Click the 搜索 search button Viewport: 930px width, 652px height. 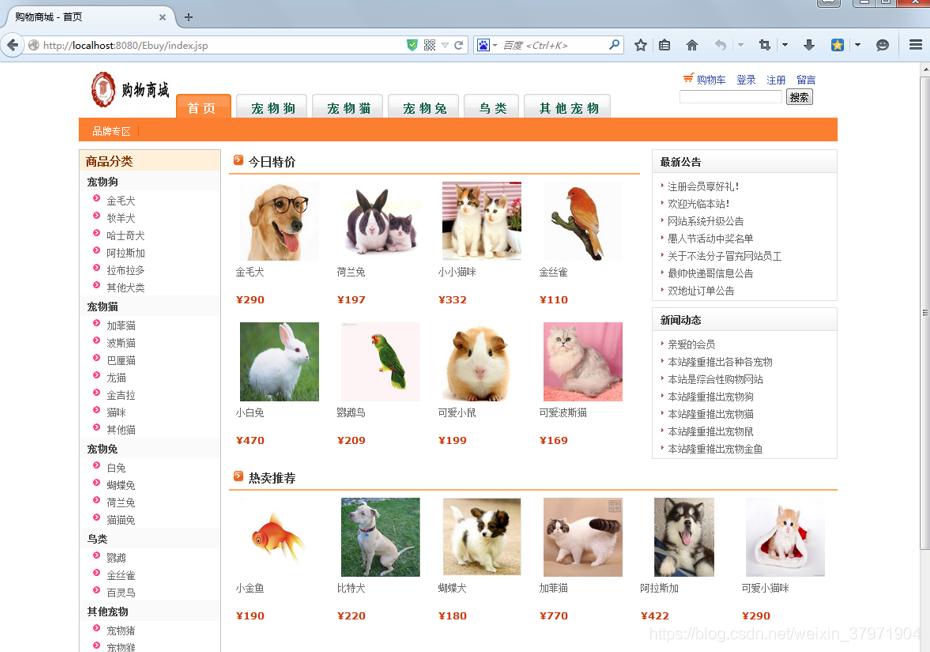coord(799,97)
